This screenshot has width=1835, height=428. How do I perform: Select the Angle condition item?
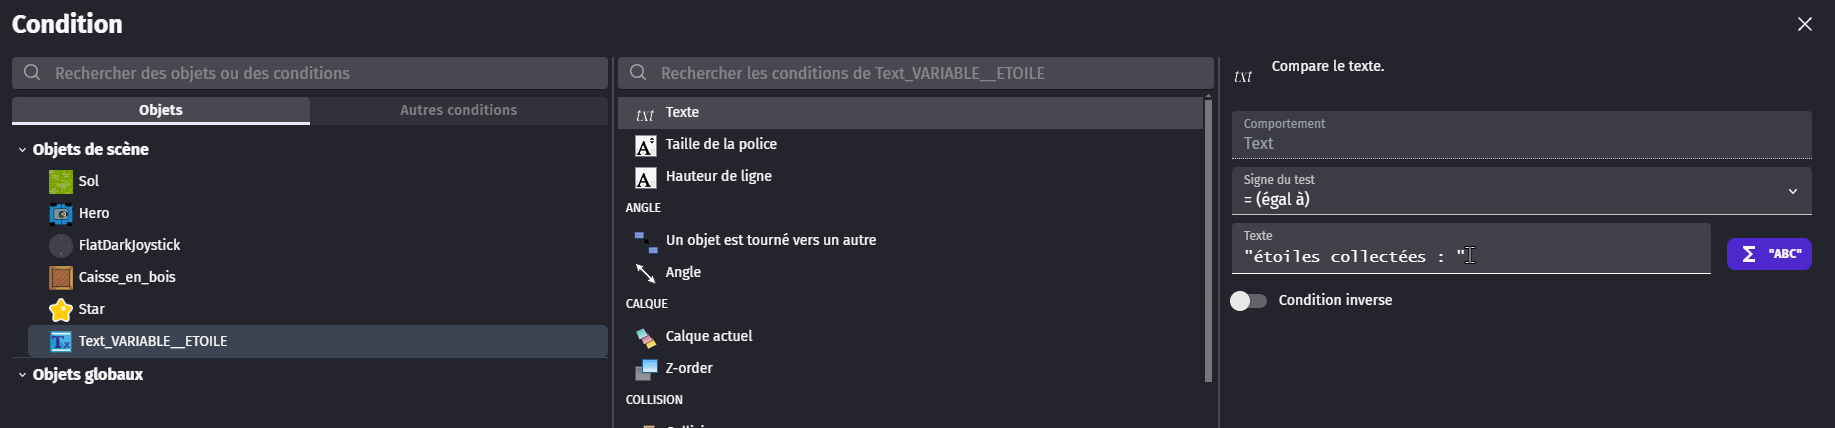[x=683, y=272]
